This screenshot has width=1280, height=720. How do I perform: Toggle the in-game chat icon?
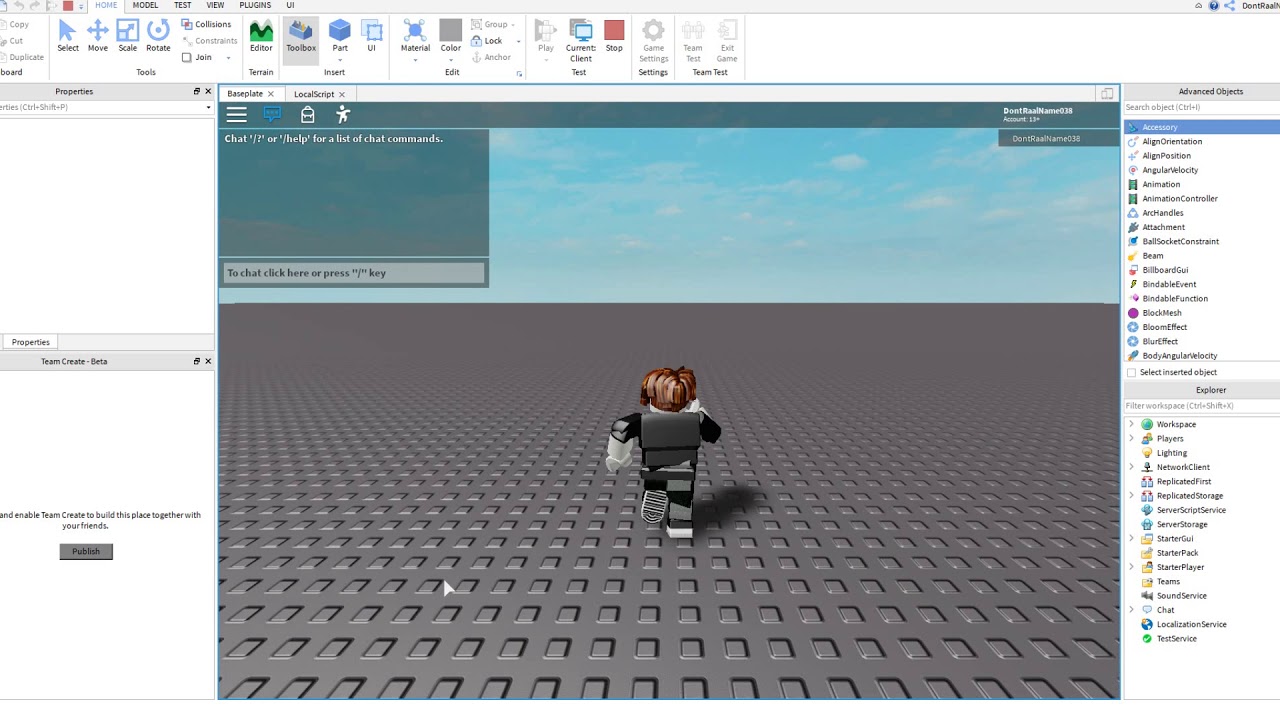(x=272, y=114)
